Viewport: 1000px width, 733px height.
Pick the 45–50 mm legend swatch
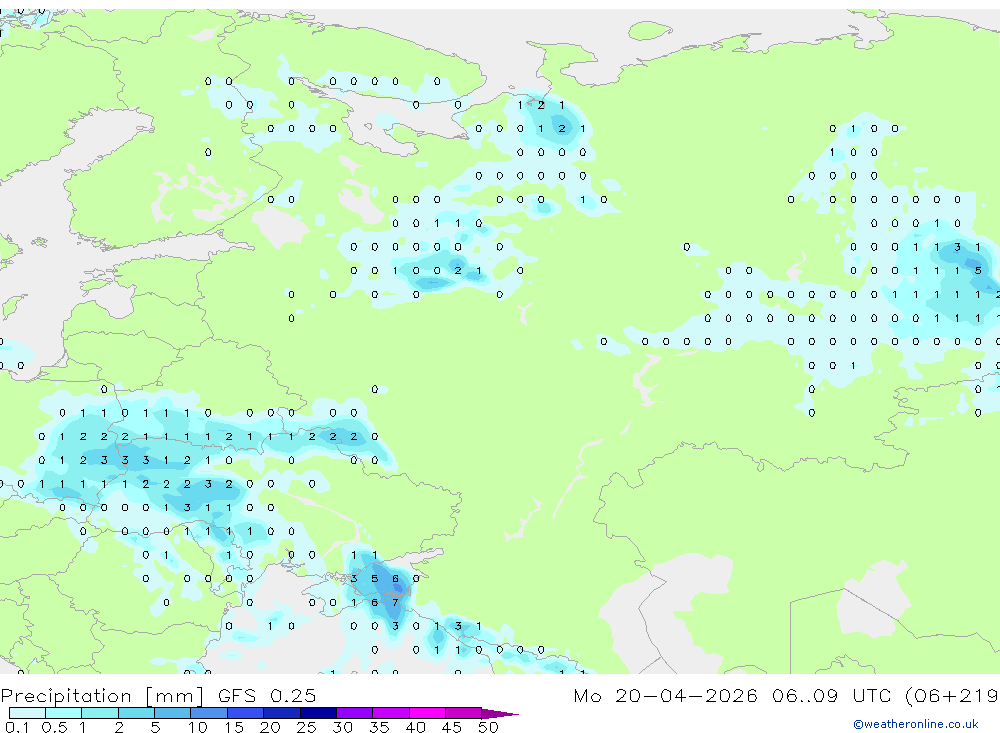click(x=464, y=713)
